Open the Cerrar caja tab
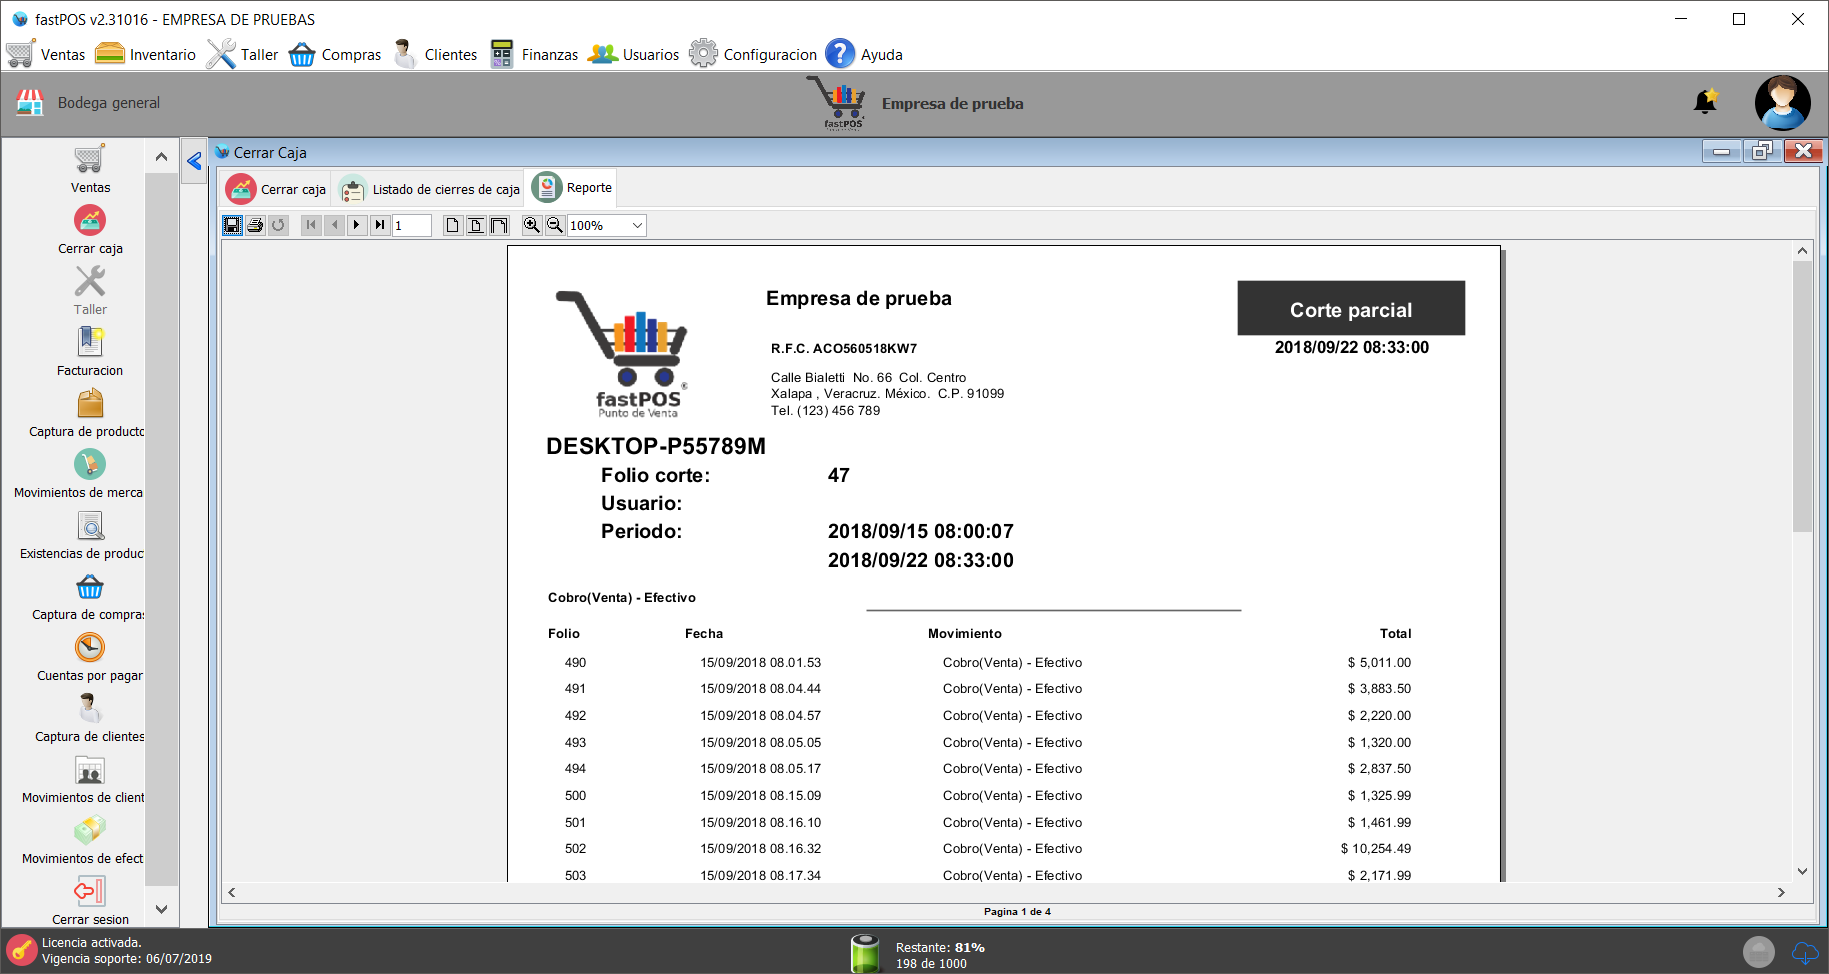 click(x=277, y=189)
